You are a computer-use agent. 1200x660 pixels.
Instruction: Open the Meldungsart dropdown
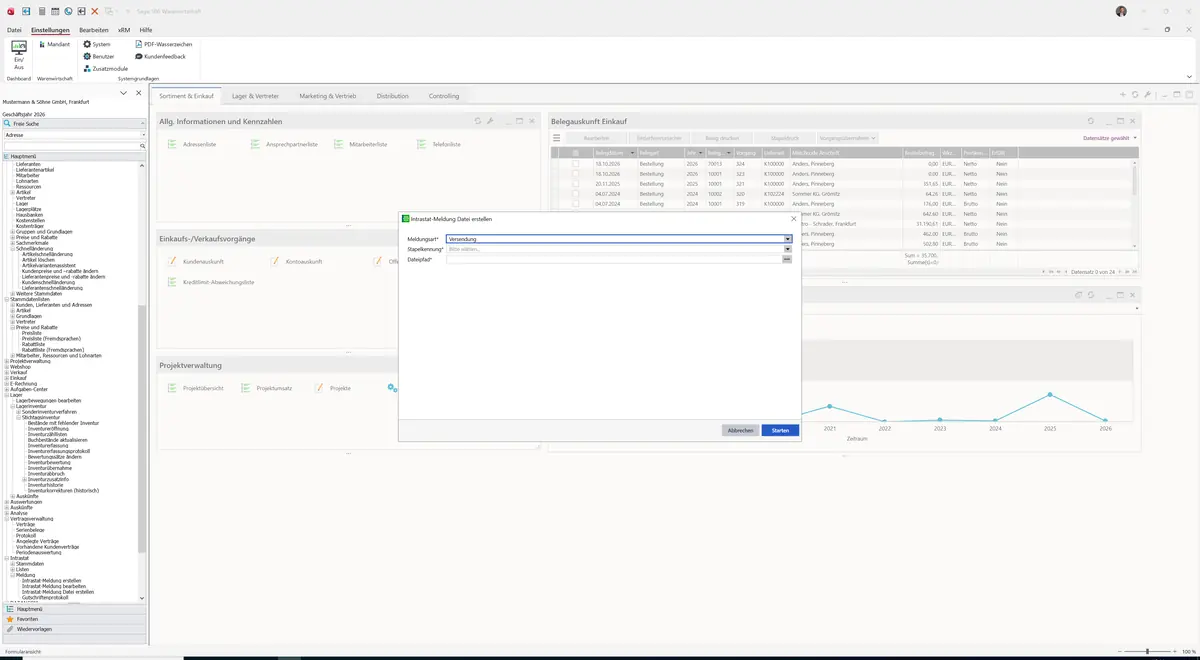[x=788, y=239]
